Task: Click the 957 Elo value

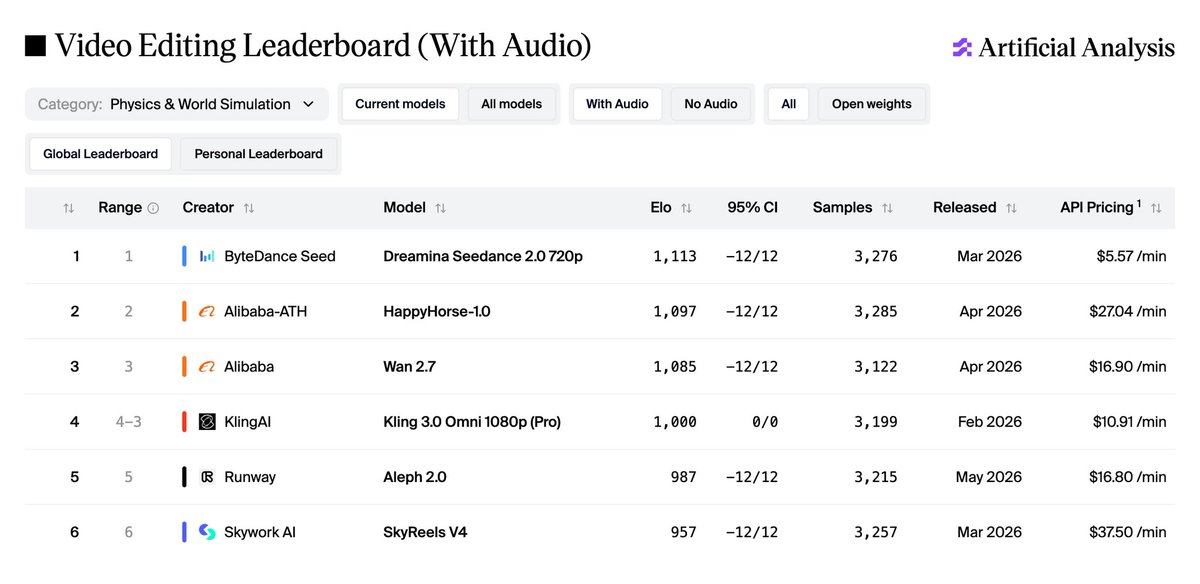Action: coord(684,532)
